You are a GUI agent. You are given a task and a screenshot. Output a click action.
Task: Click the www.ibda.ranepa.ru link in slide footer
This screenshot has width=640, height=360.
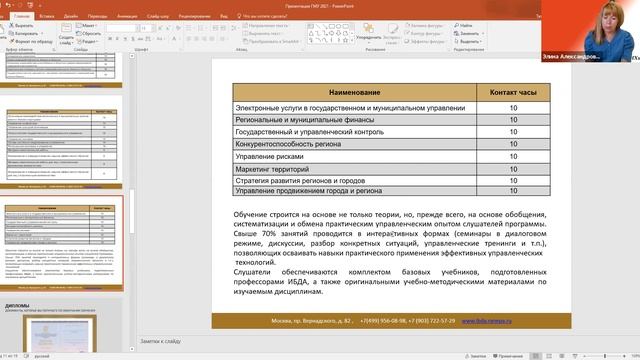487,321
